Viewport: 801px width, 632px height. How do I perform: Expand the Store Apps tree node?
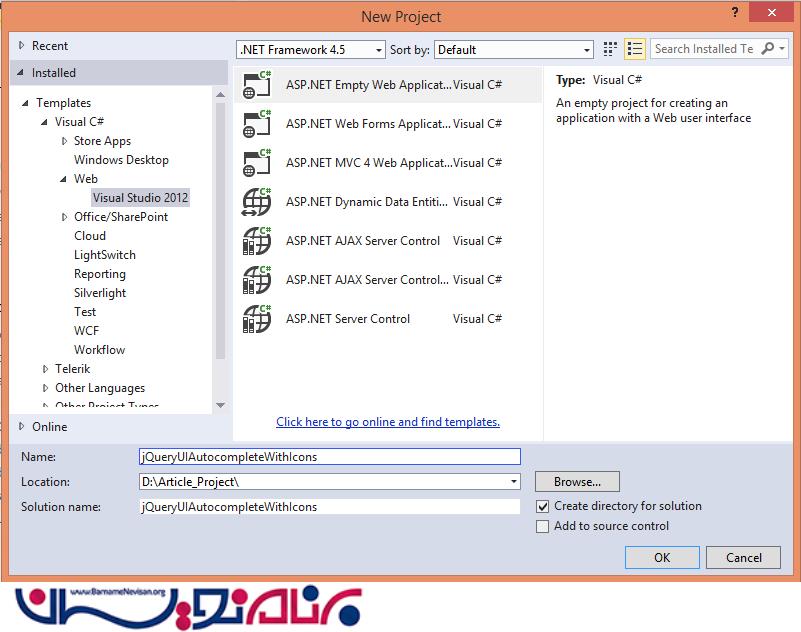click(x=64, y=142)
